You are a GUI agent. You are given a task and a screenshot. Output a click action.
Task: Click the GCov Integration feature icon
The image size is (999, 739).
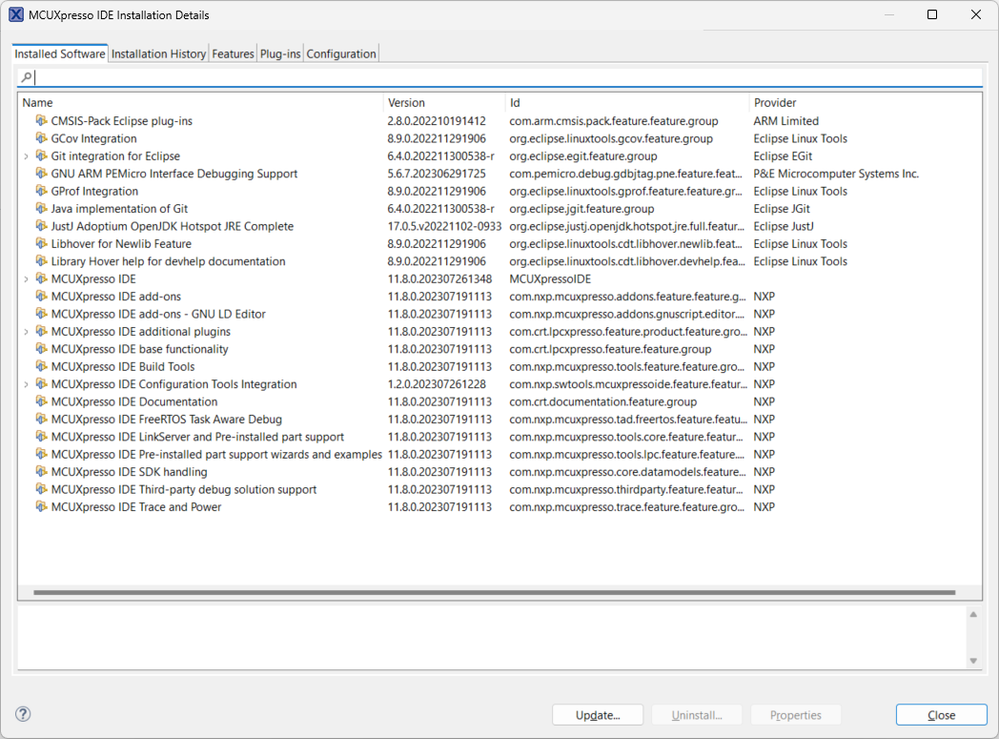click(41, 138)
